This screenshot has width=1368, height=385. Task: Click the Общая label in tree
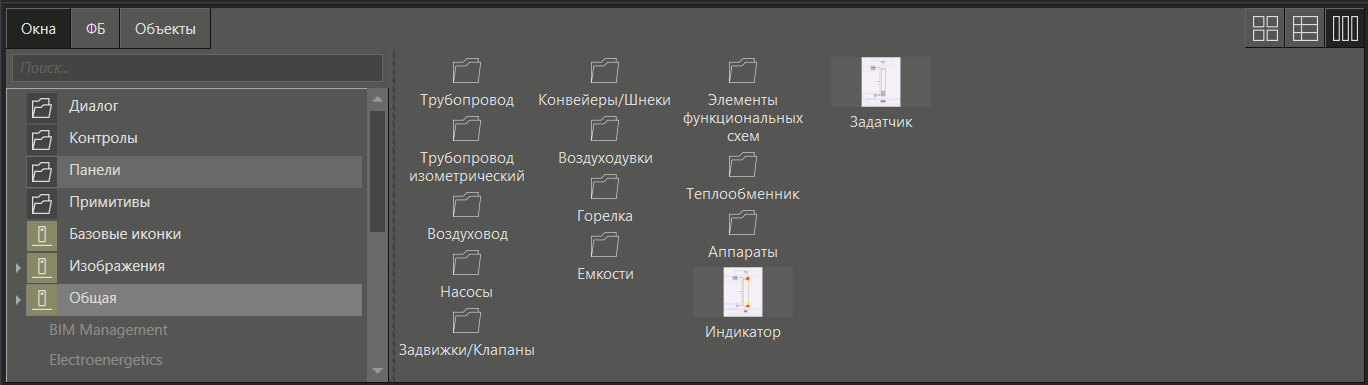click(93, 298)
